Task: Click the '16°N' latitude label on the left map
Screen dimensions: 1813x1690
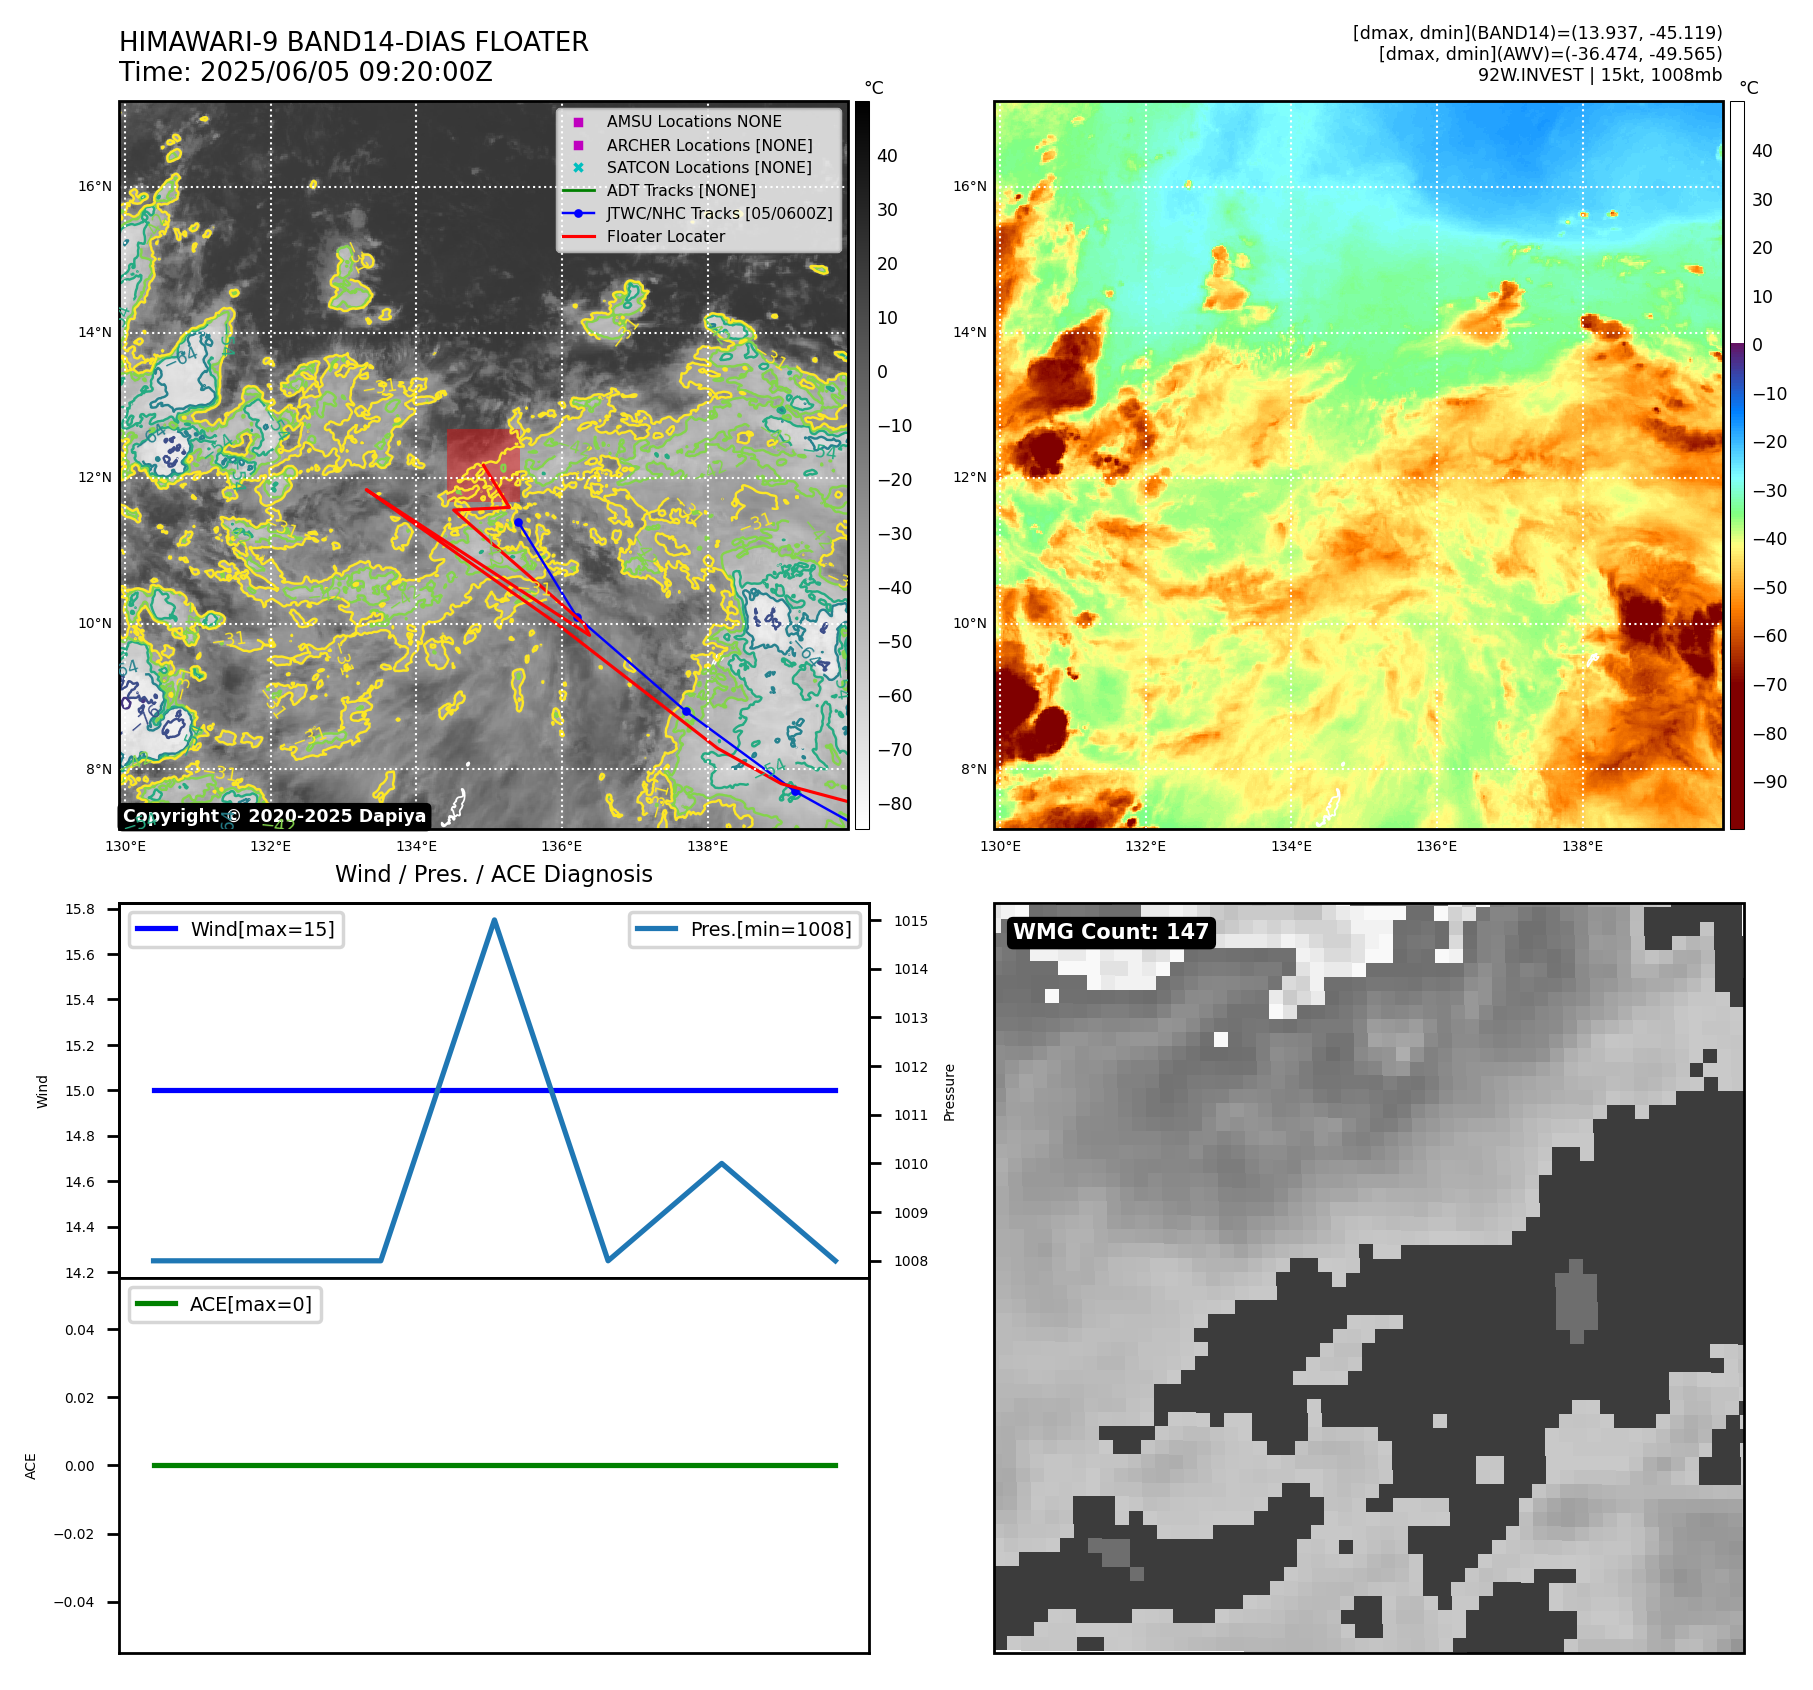Action: [x=95, y=186]
